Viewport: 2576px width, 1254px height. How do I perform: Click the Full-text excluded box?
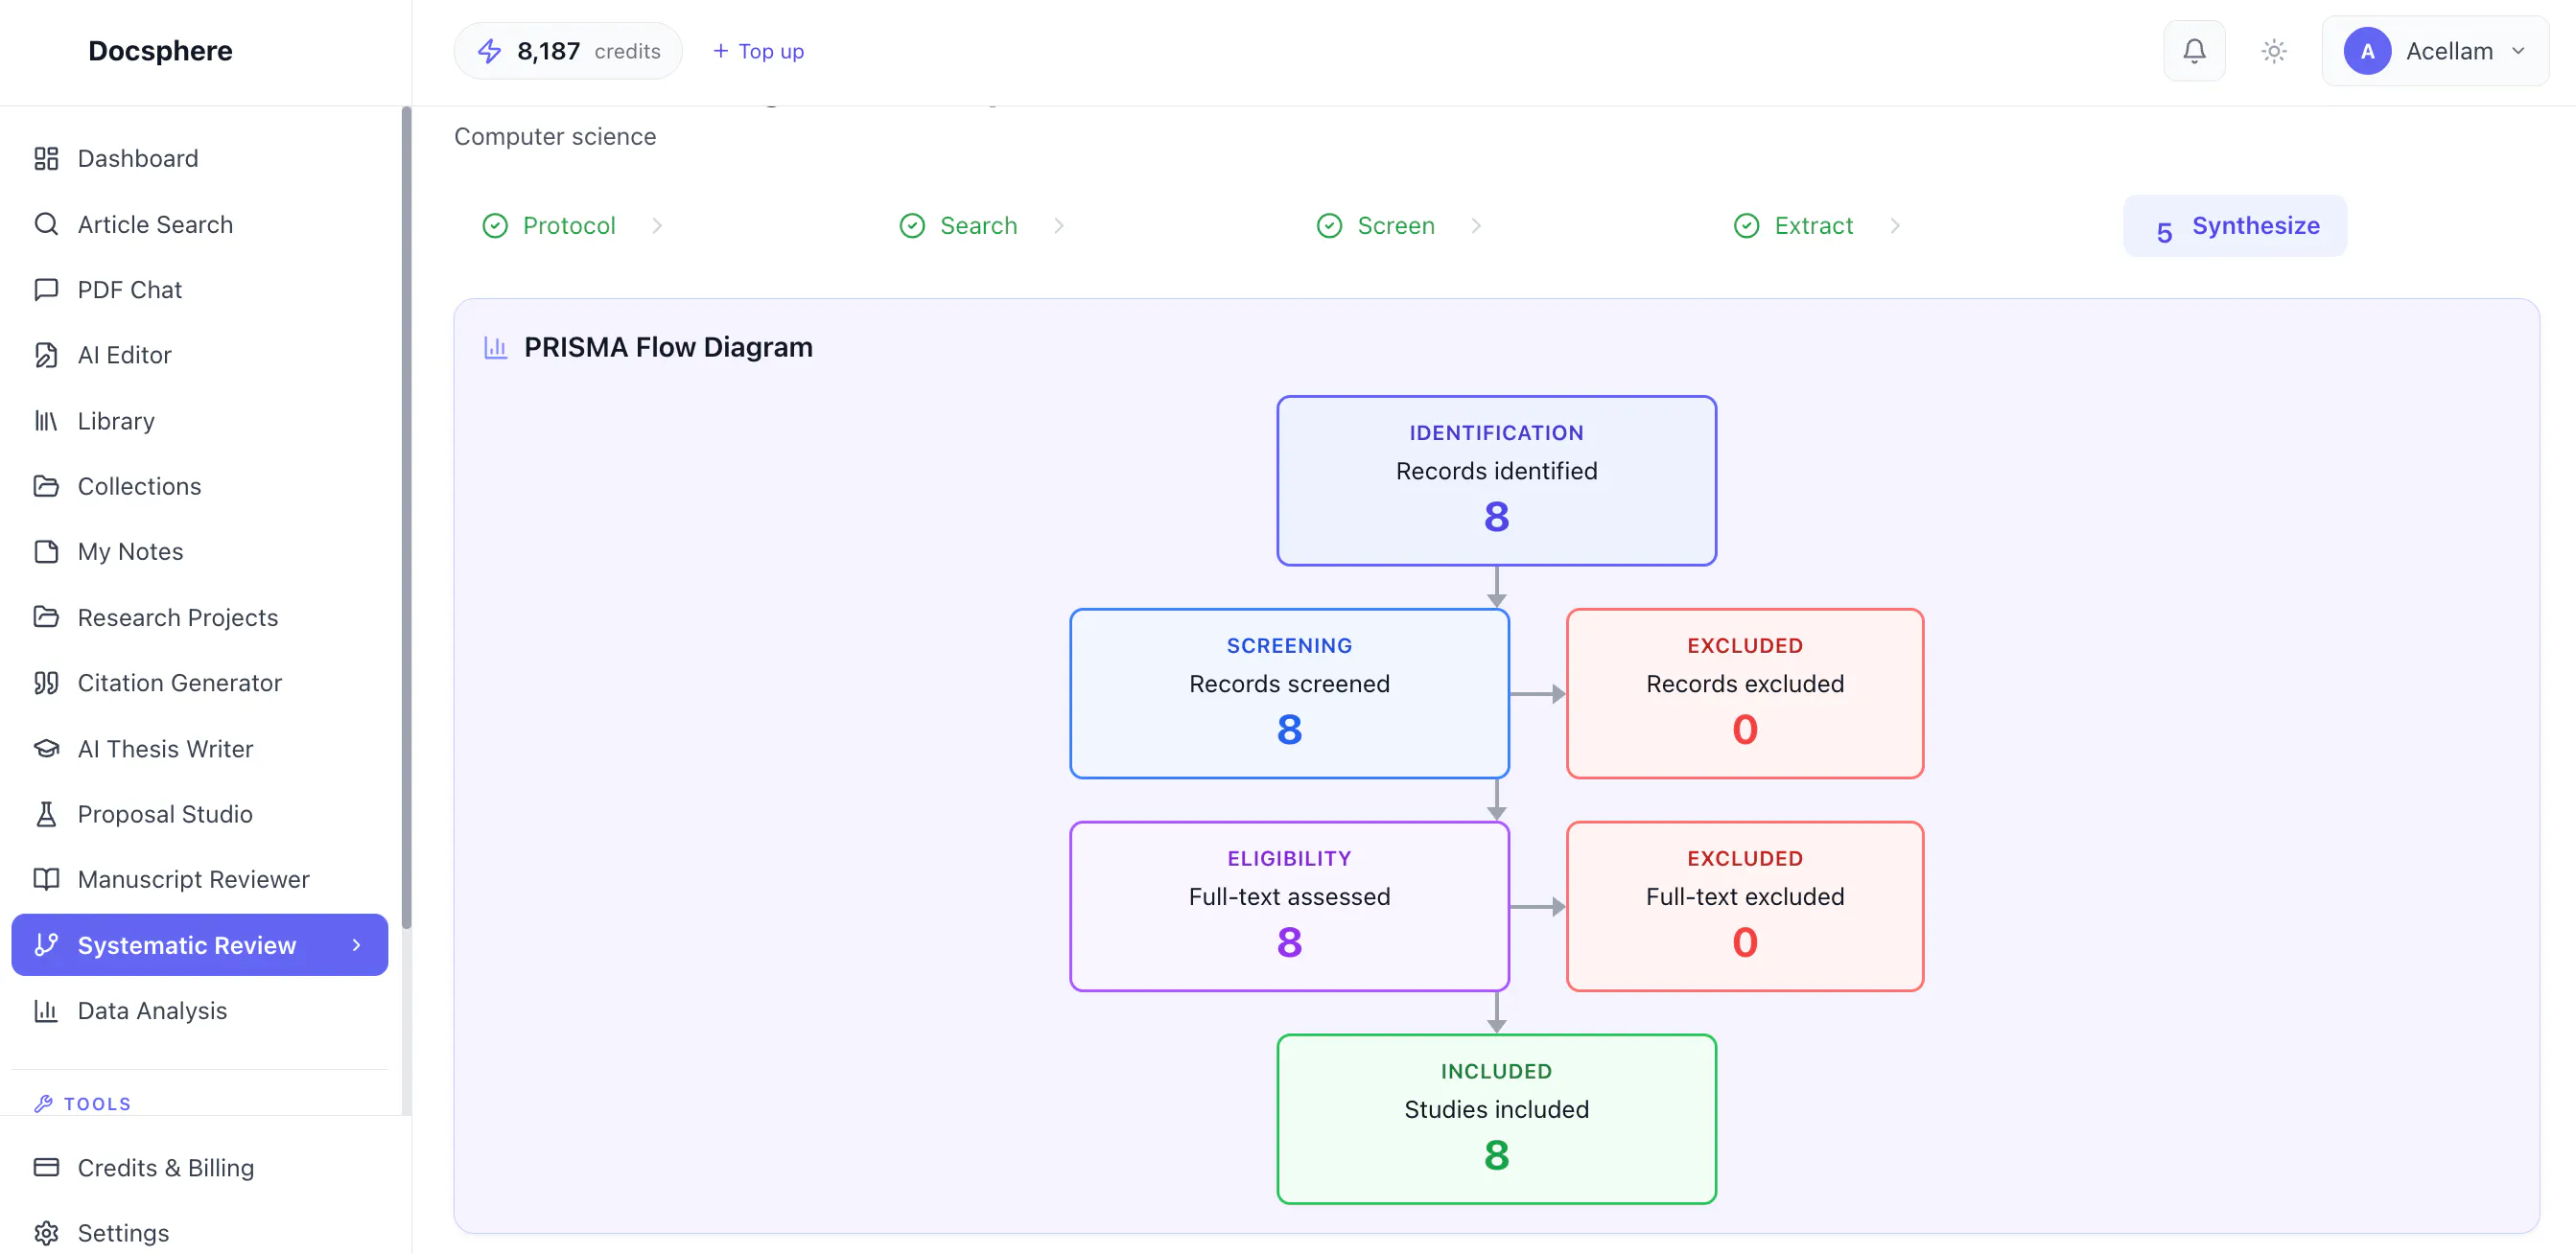1745,907
